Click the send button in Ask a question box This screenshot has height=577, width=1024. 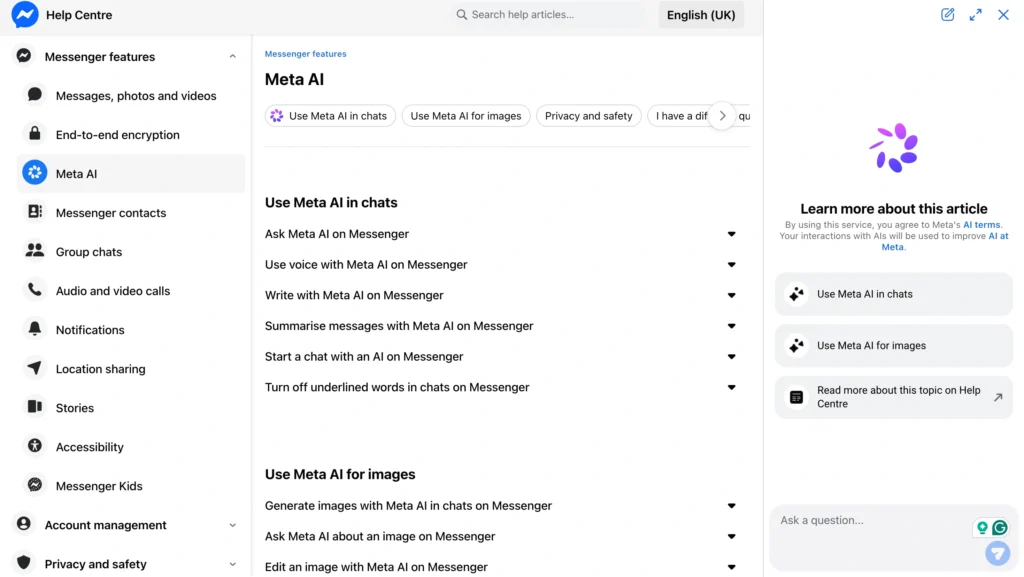[x=997, y=554]
